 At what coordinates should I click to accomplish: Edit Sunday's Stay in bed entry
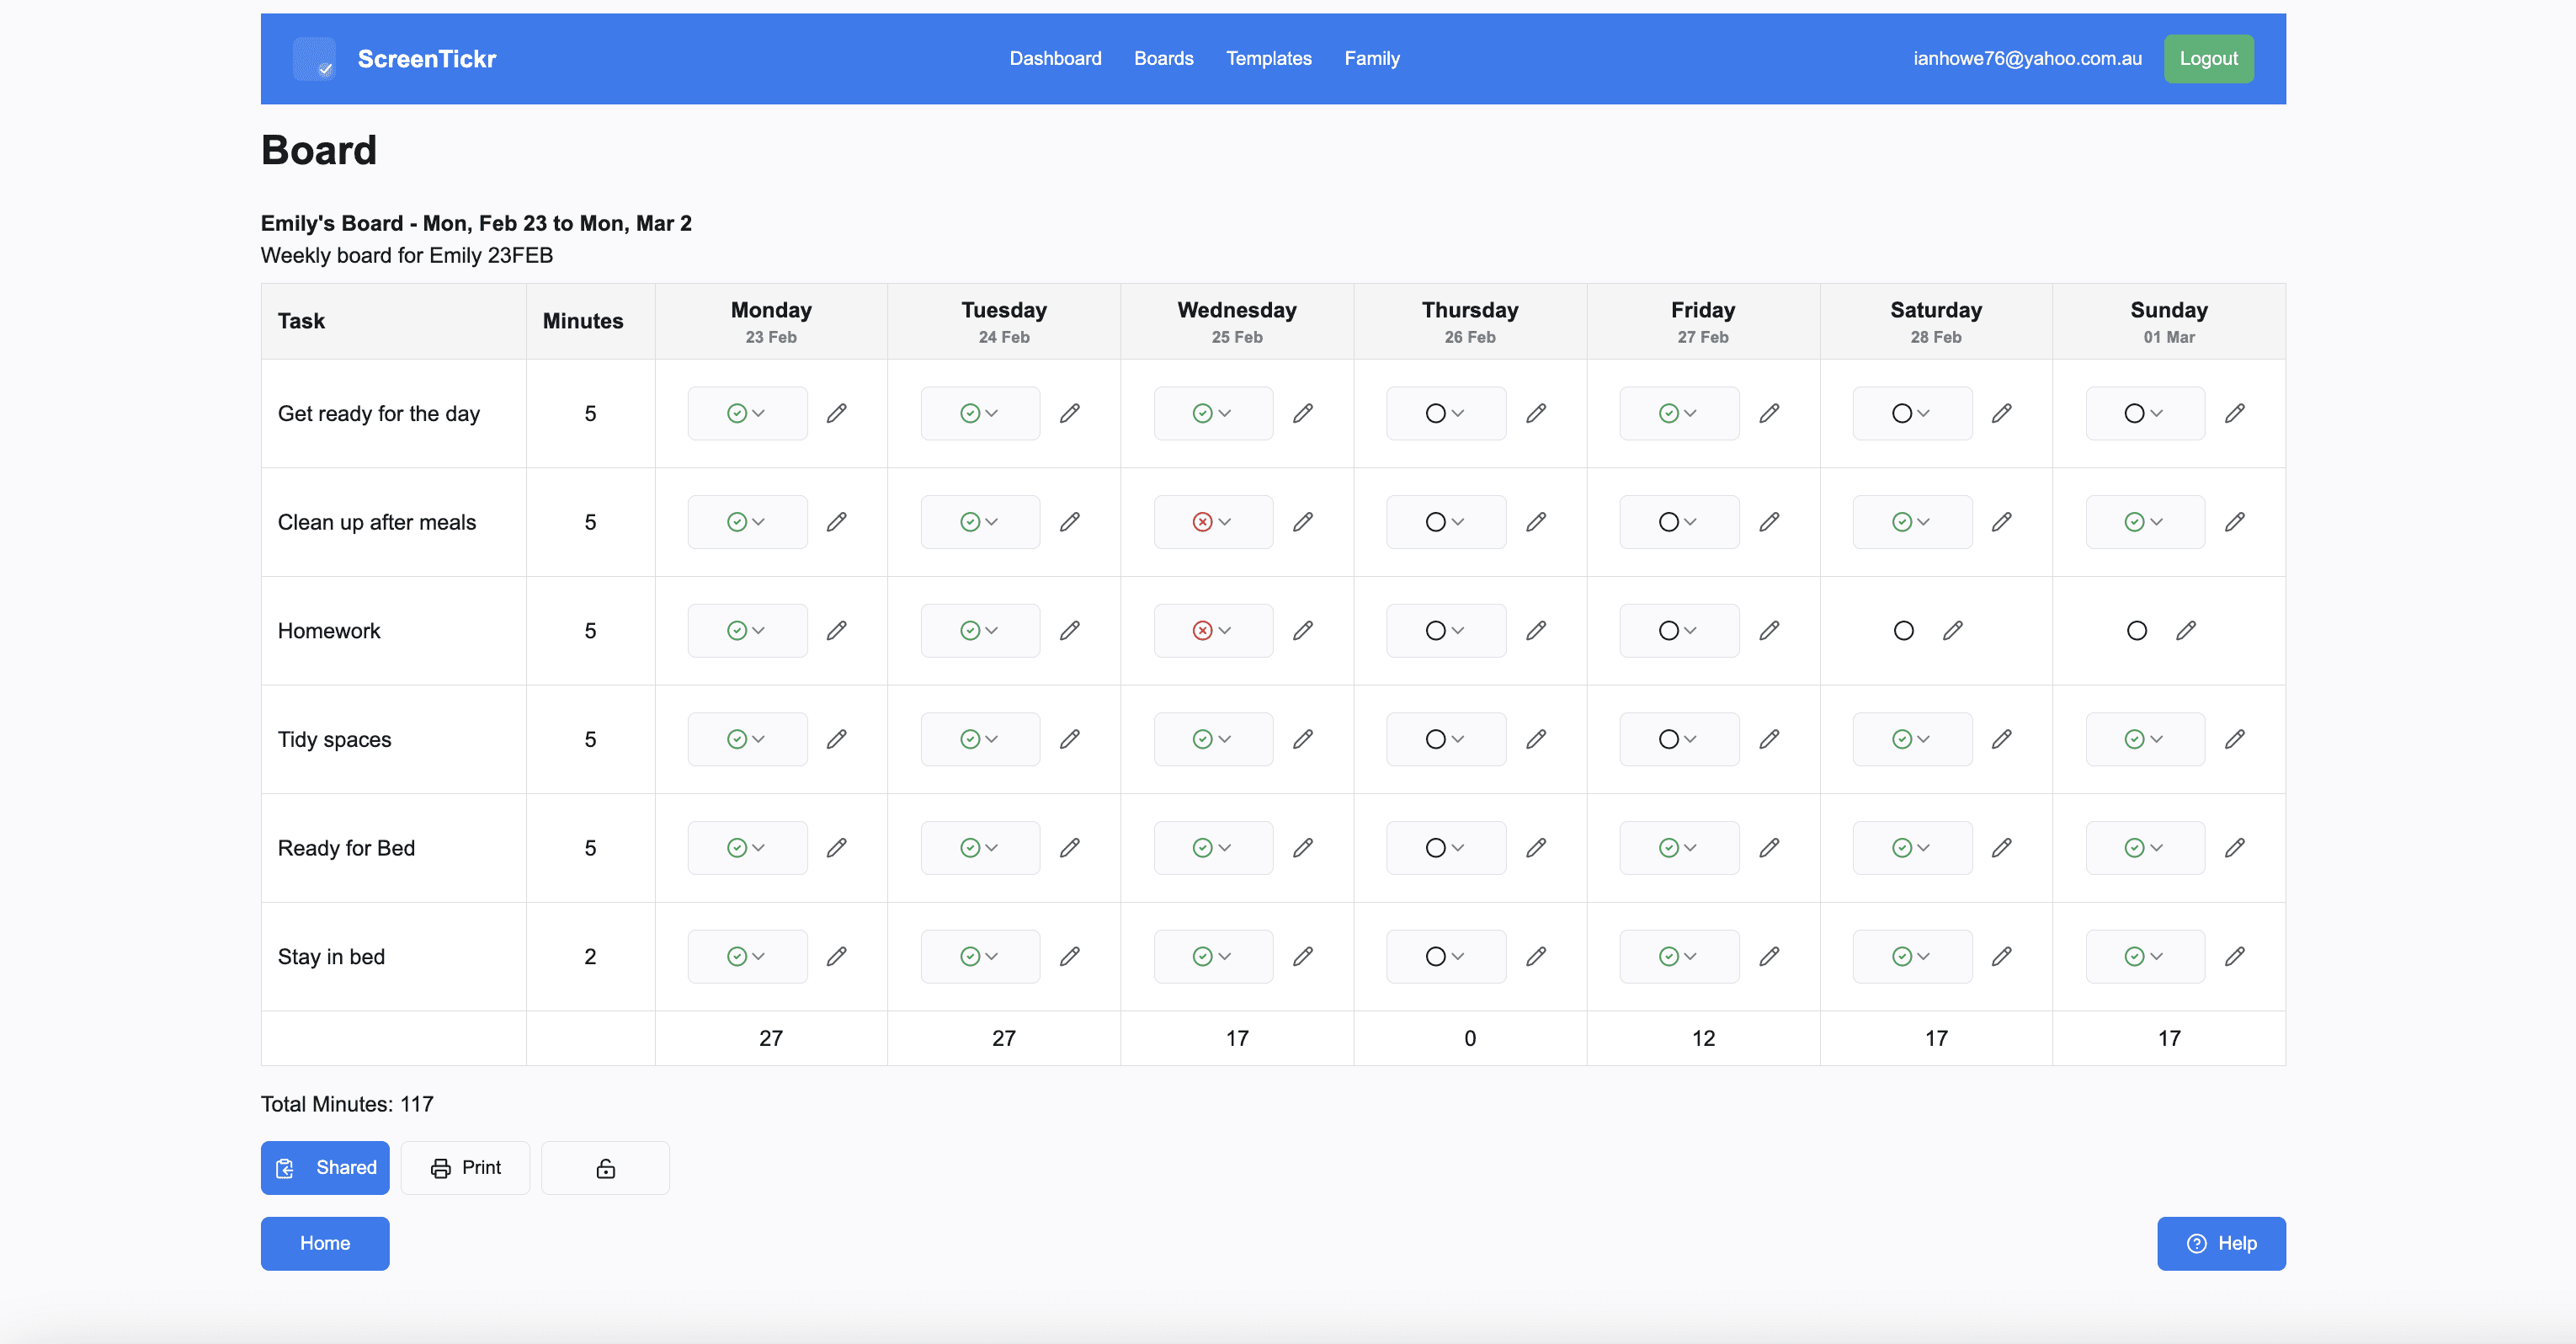click(x=2235, y=956)
